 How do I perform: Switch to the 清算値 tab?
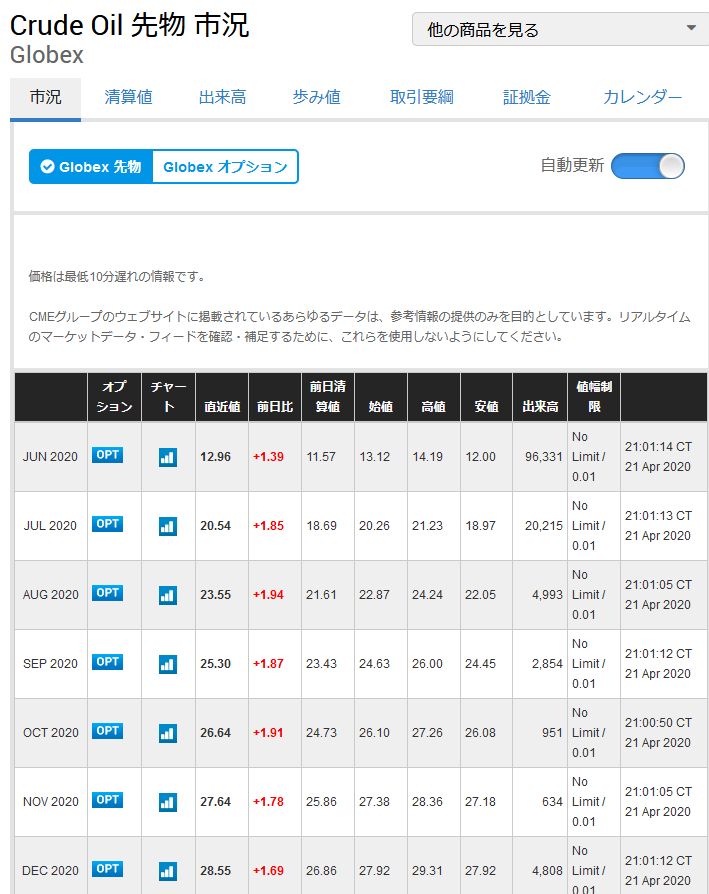128,99
